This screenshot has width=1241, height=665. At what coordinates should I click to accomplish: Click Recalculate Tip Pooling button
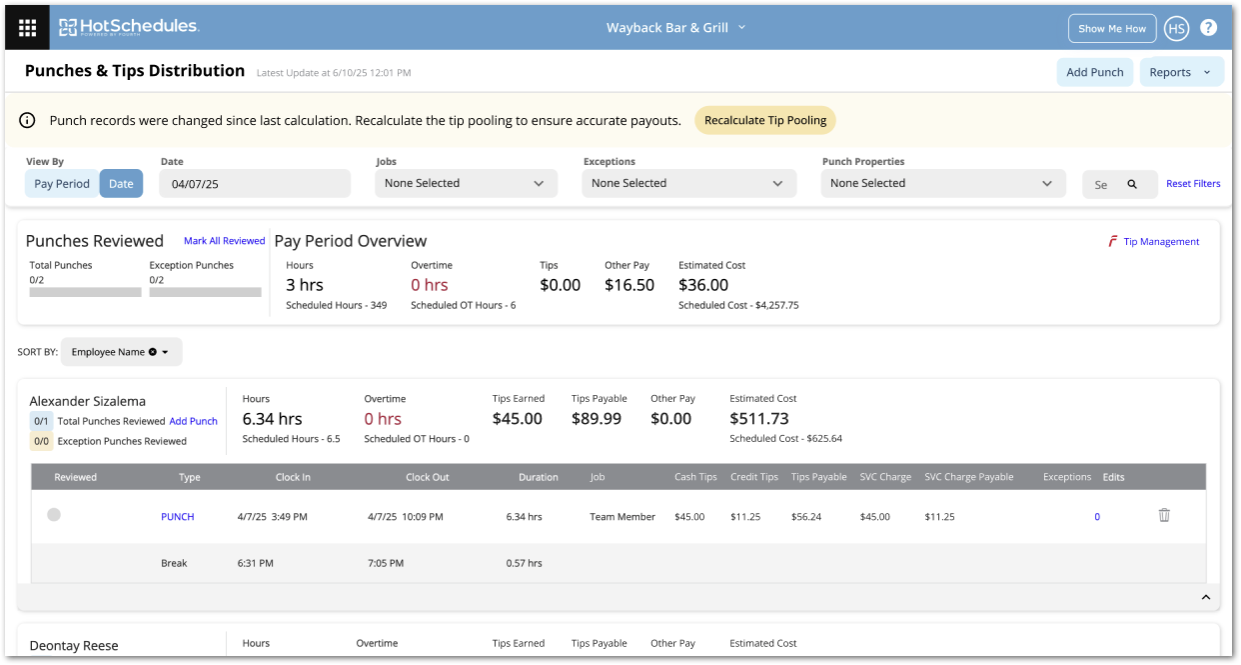pos(765,121)
